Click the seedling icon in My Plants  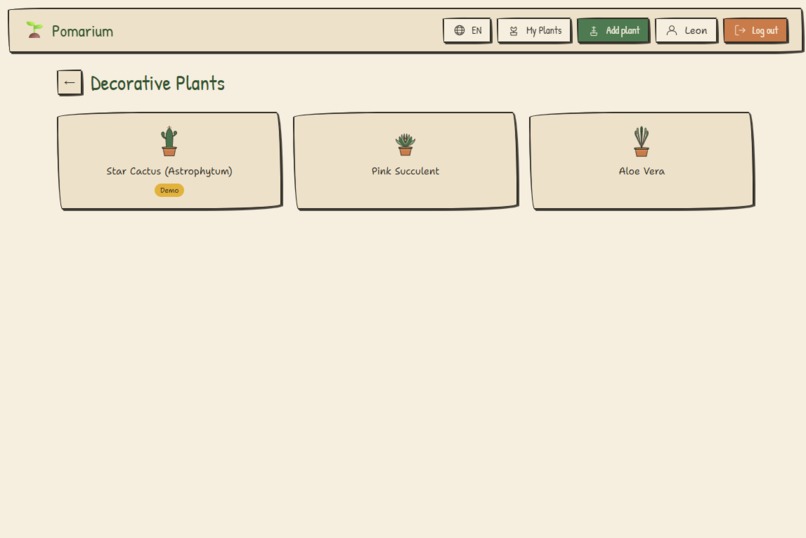(x=514, y=31)
